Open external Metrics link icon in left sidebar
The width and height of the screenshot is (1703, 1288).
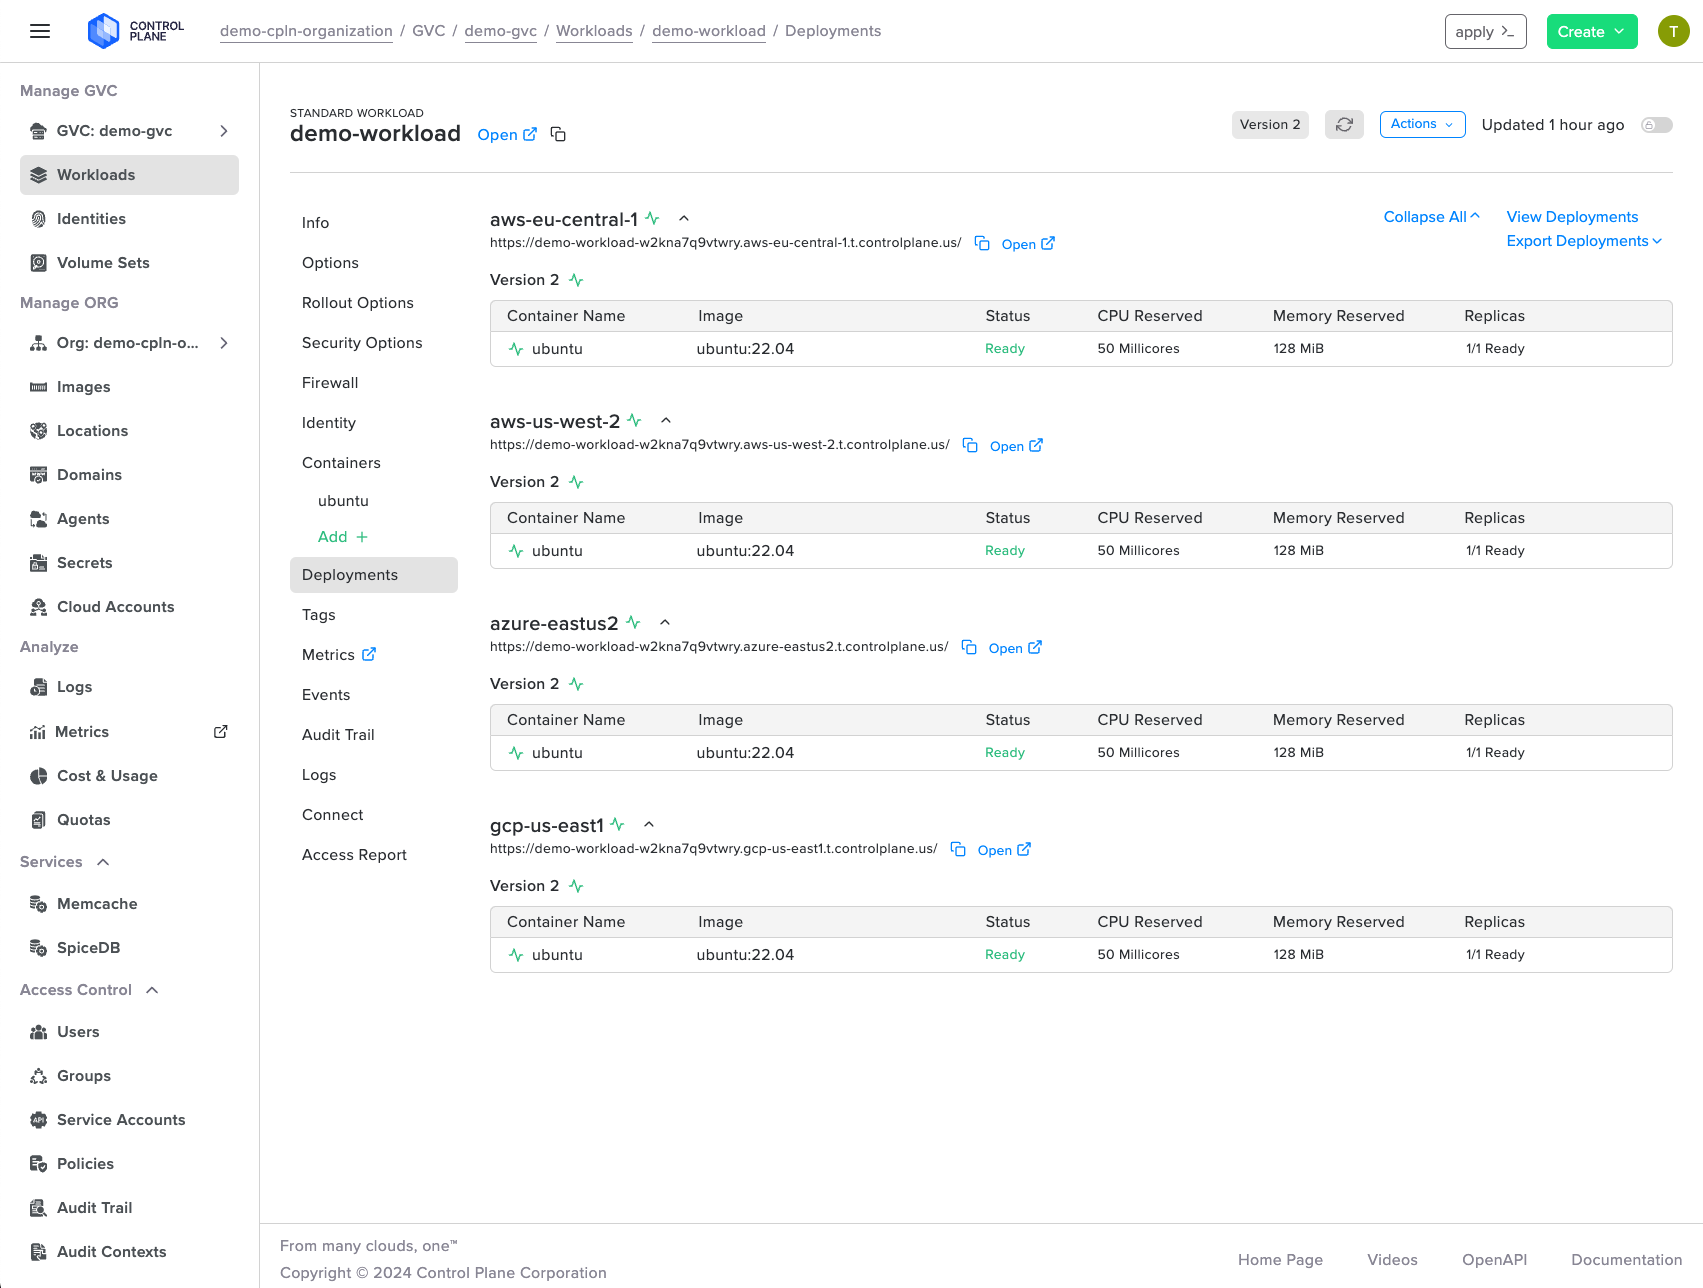point(220,731)
